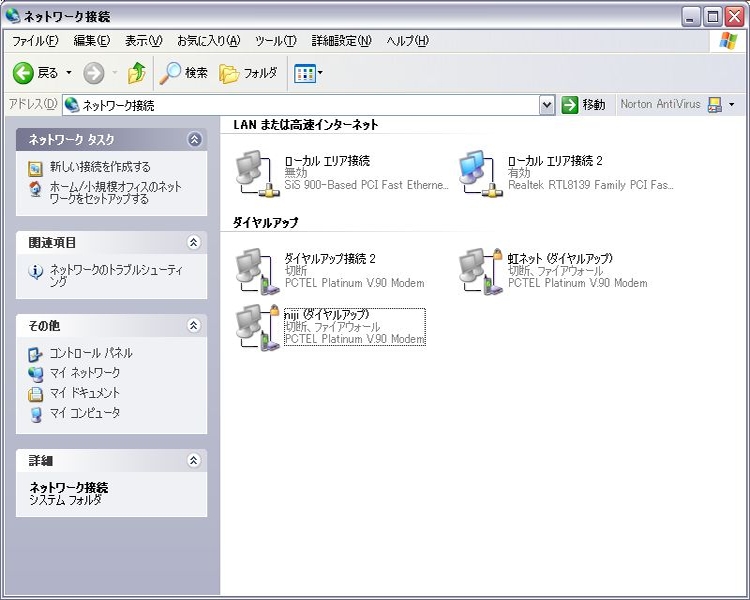Click the grayed Forward arrow button
Screen dimensions: 750x600
coord(94,73)
